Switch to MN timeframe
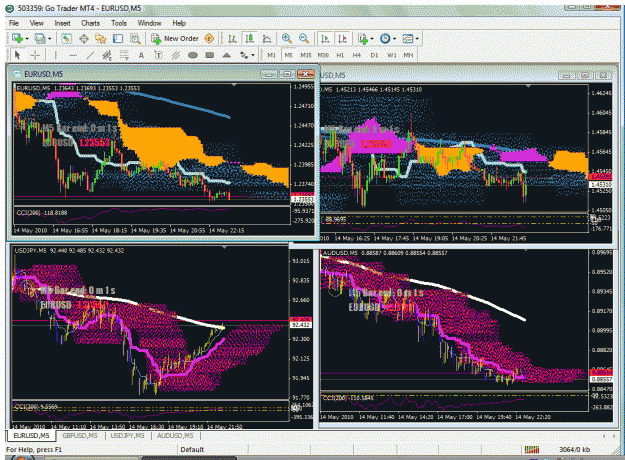Screen dimensions: 625x460 408,55
